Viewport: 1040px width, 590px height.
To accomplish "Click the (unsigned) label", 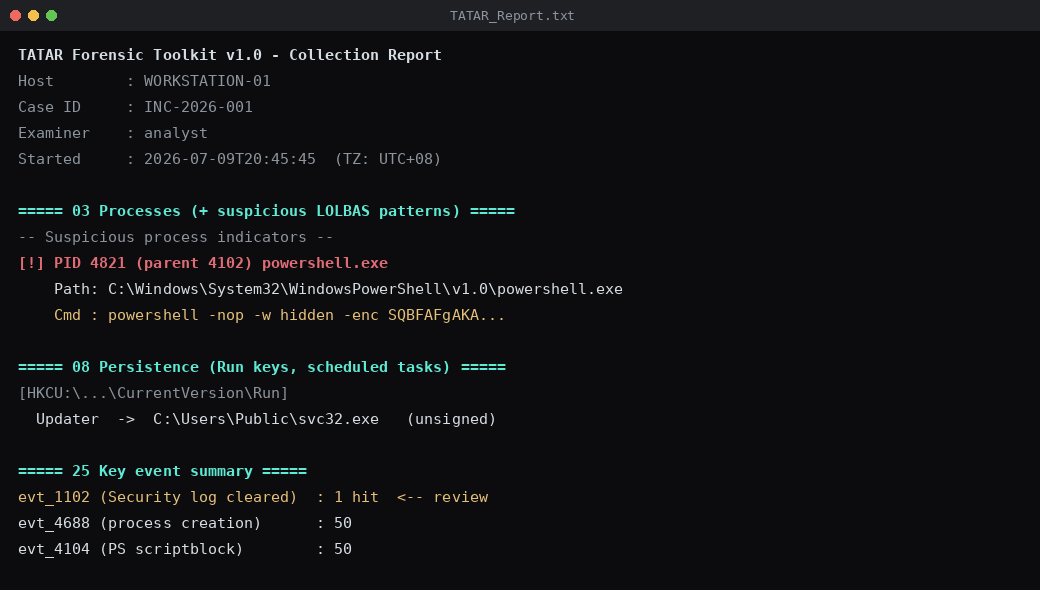I will point(452,419).
